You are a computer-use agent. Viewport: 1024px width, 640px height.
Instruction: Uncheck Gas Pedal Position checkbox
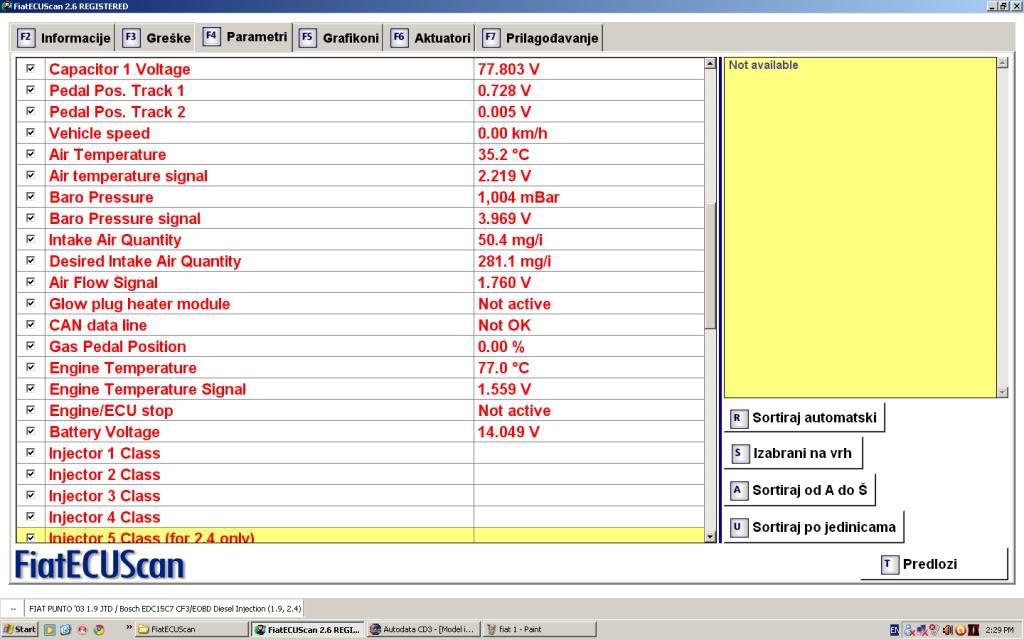(30, 345)
